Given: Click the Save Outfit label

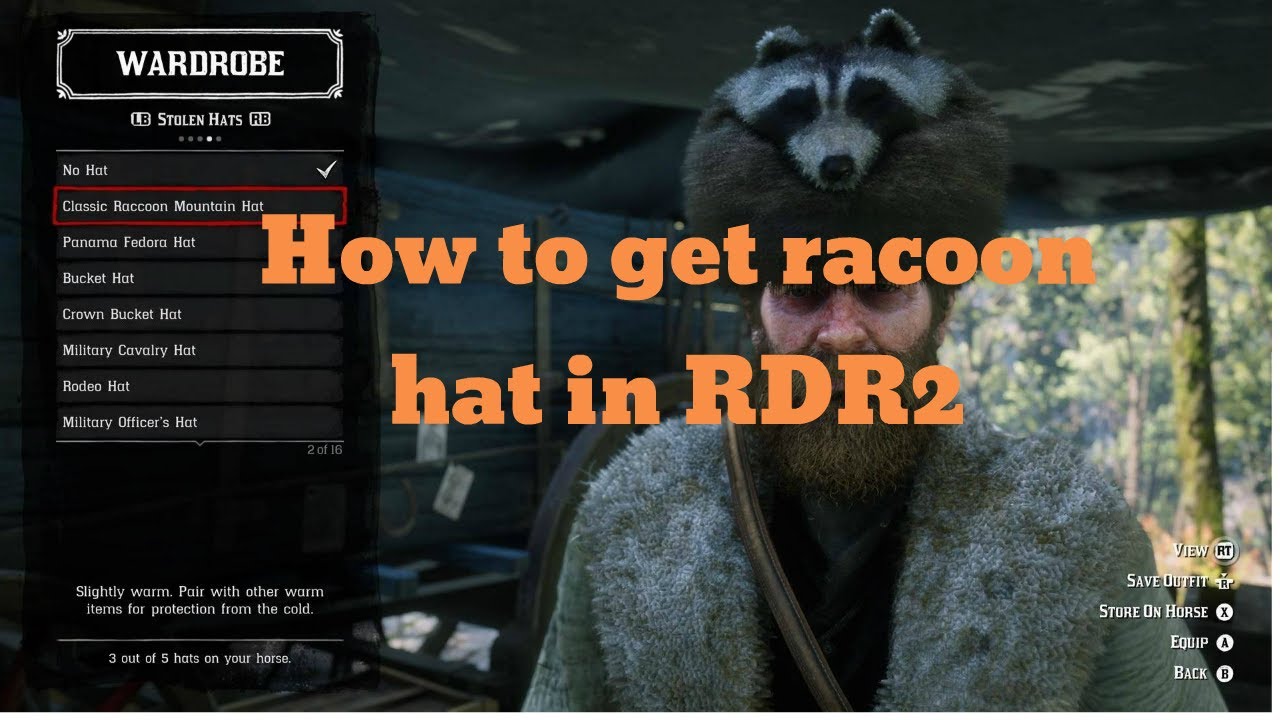Looking at the screenshot, I should tap(1167, 581).
